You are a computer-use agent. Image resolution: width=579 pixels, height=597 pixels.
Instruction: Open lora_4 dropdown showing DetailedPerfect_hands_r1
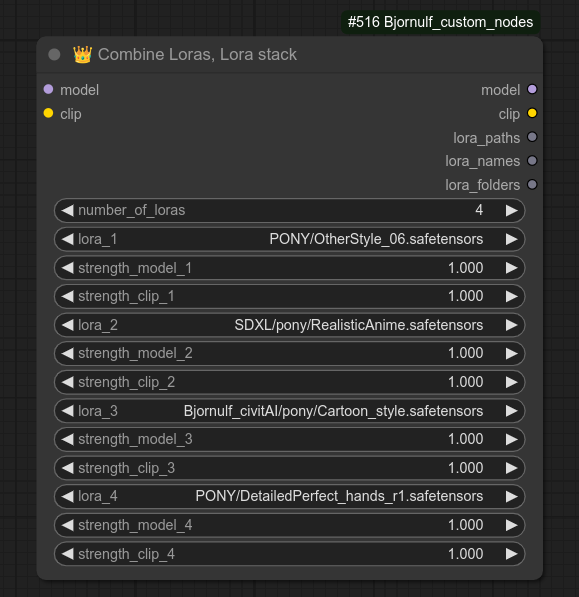290,496
